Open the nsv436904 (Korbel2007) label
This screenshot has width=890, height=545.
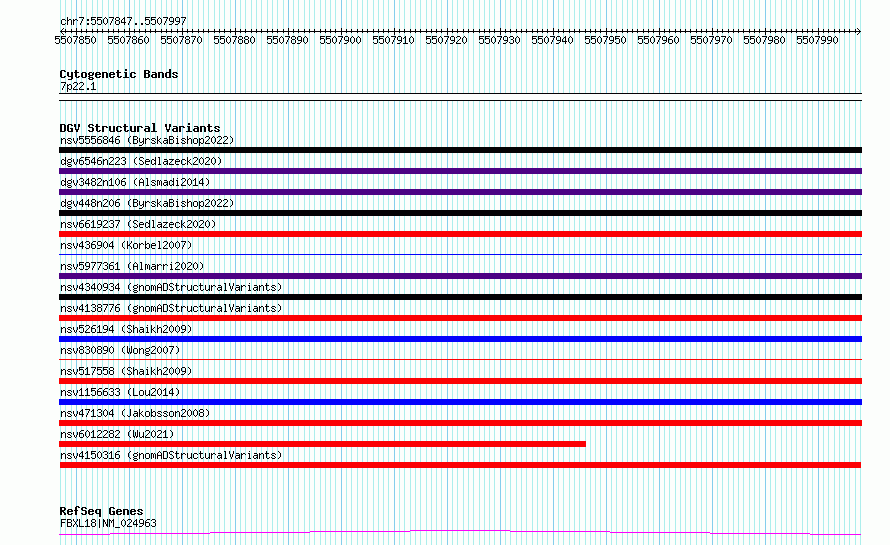click(x=126, y=245)
